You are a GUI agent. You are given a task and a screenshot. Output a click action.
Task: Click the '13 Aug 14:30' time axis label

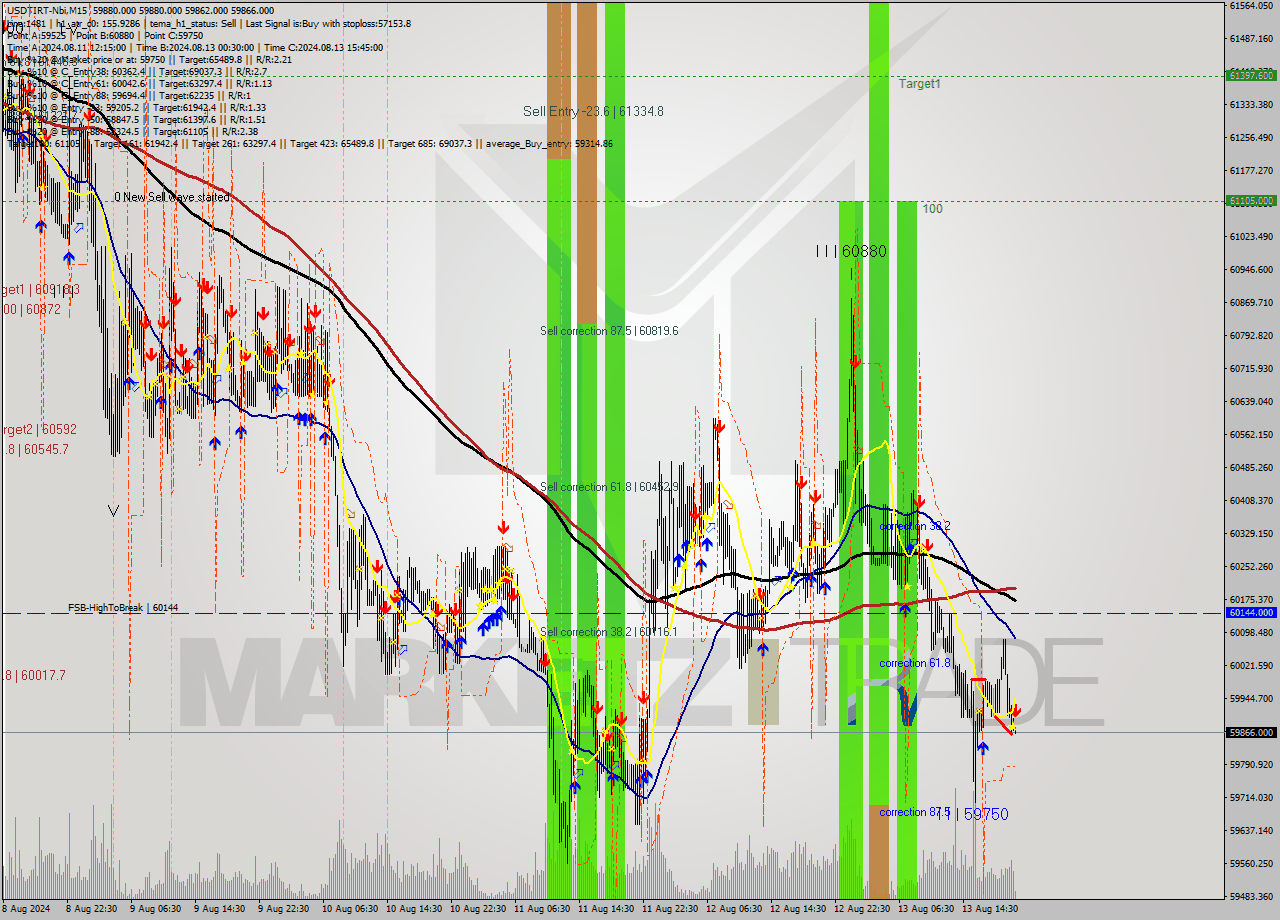tap(990, 909)
